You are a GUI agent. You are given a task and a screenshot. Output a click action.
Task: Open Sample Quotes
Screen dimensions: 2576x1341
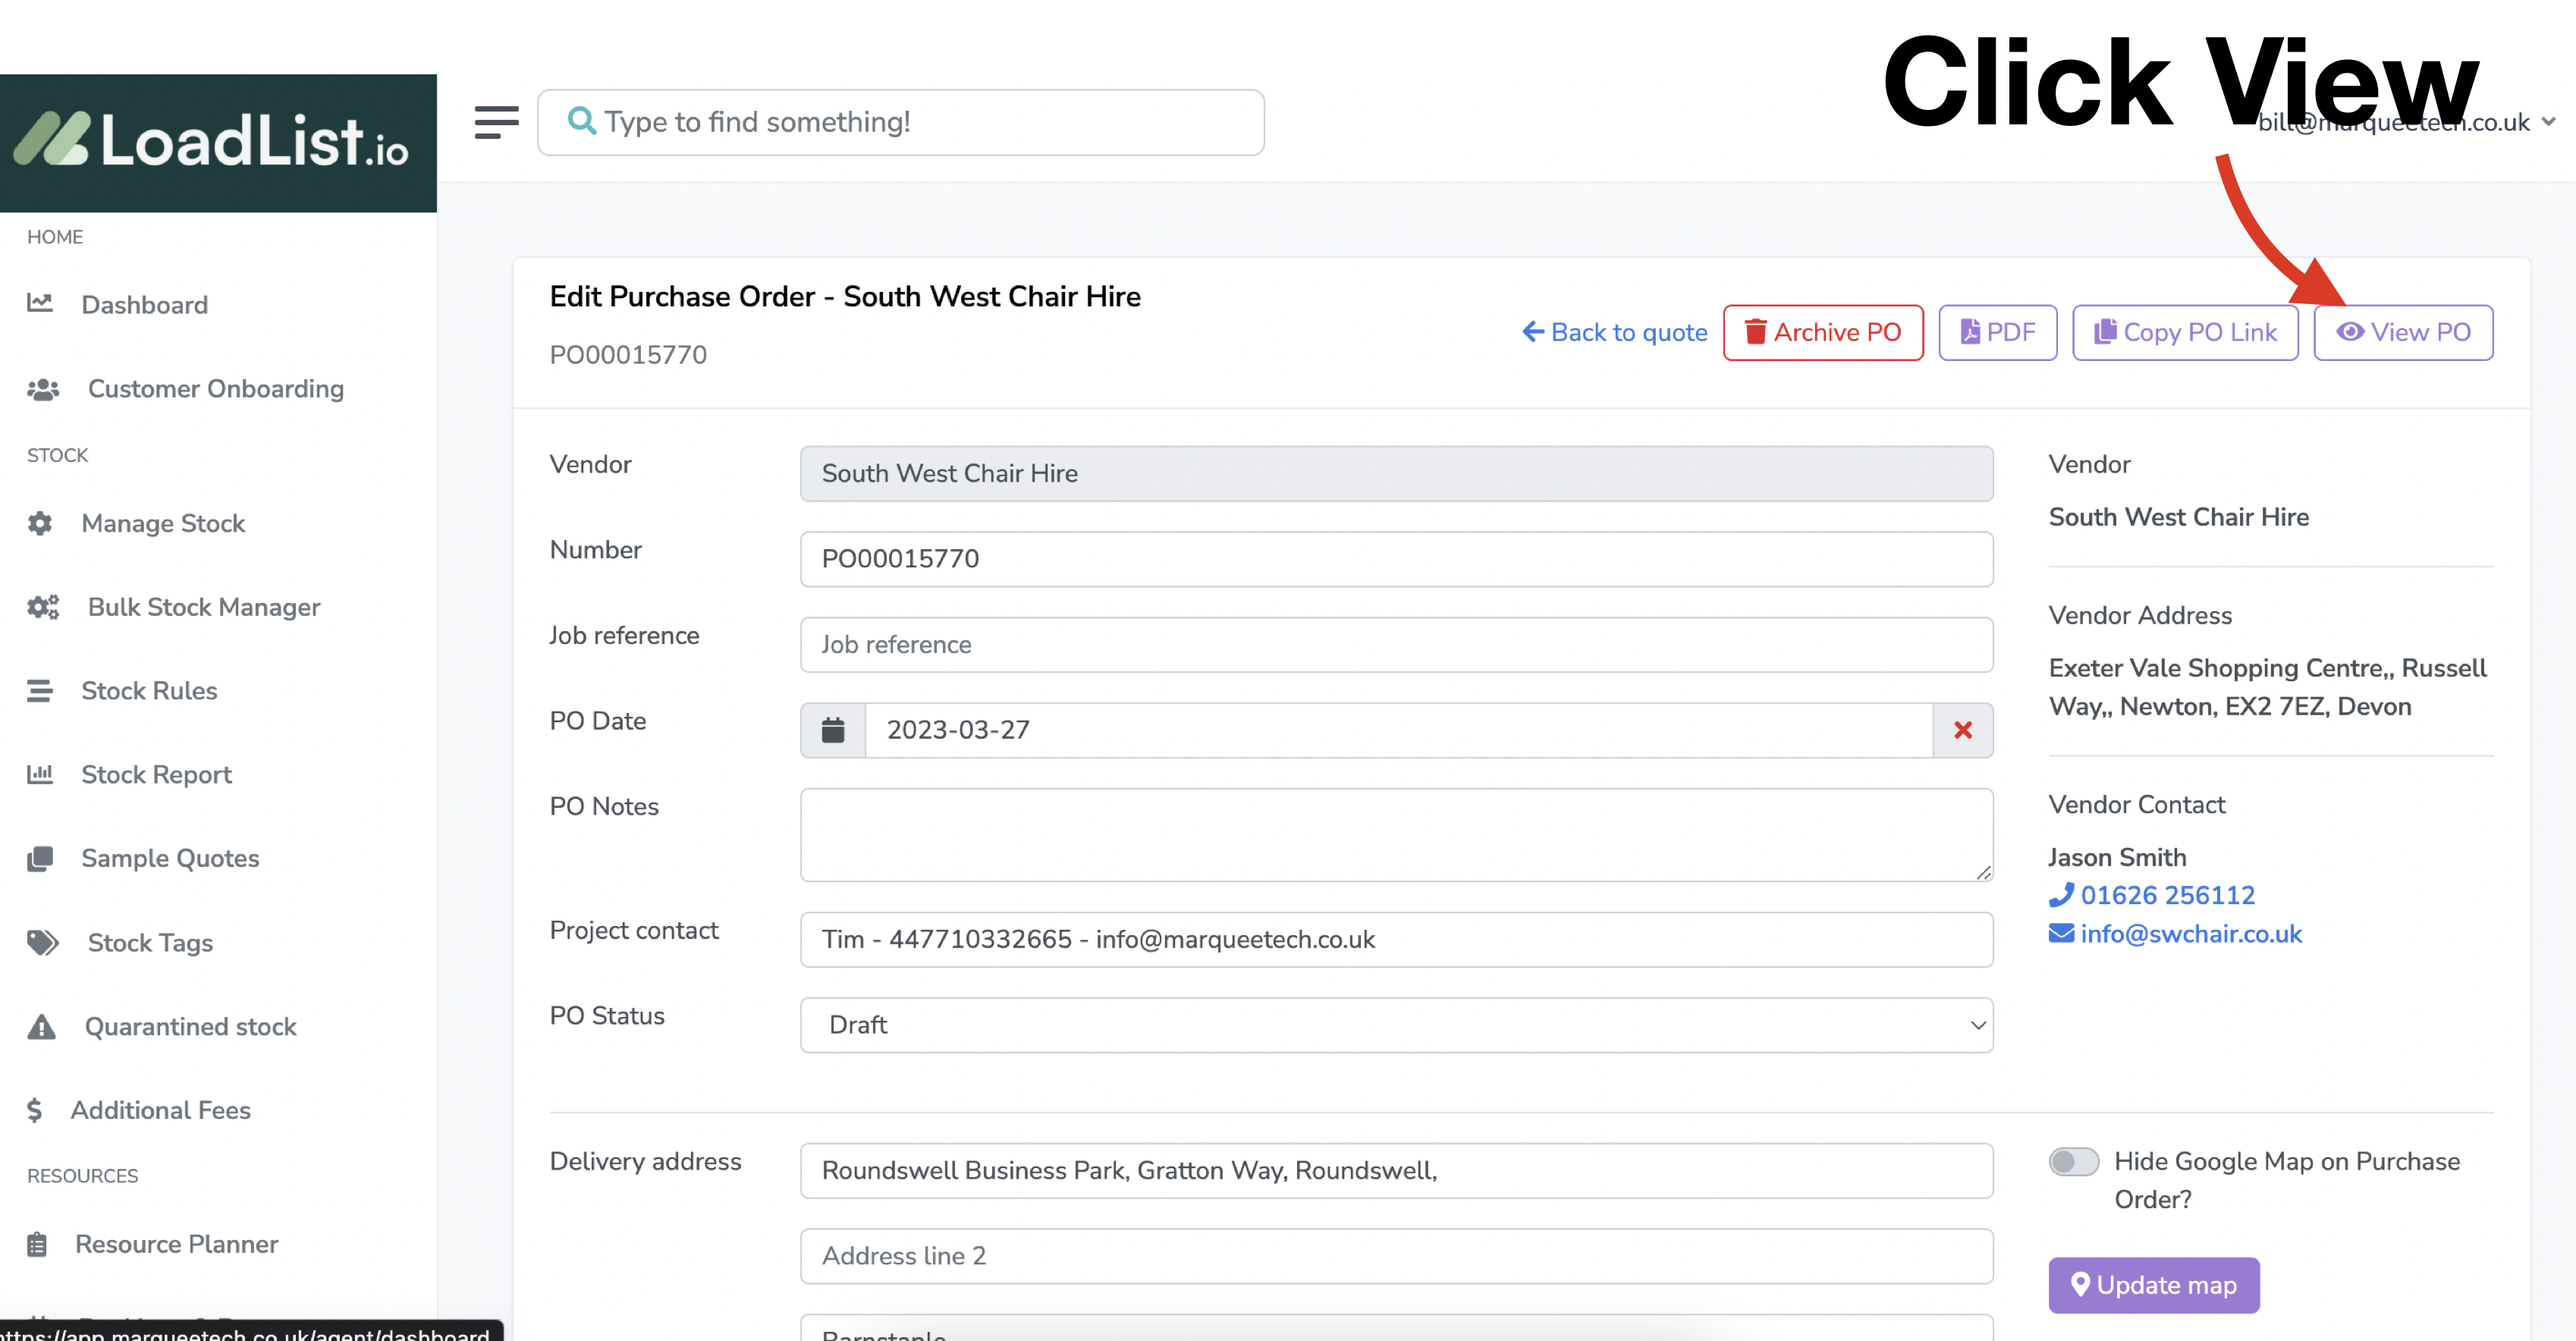pos(170,858)
